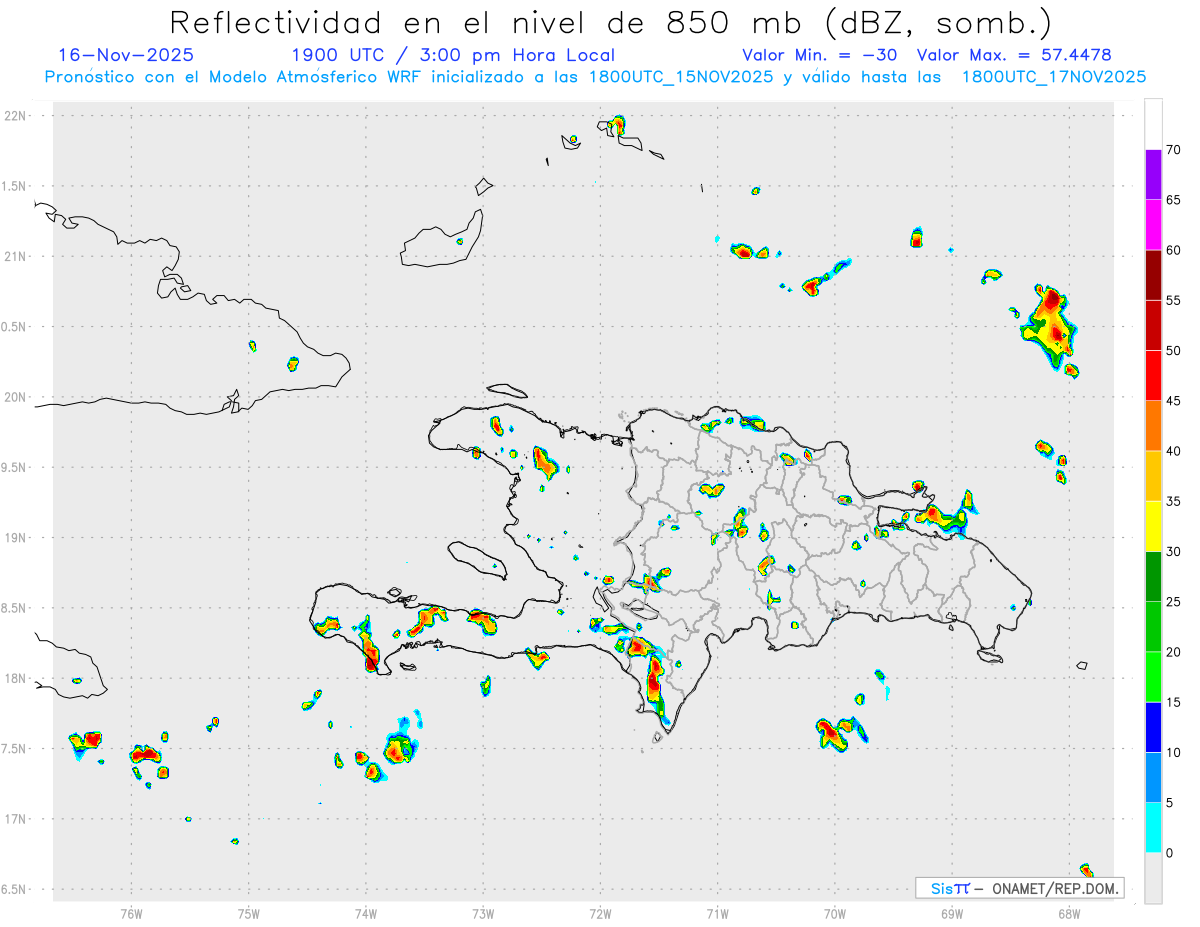Pick the medium green 20-25 dBZ colorbar segment
This screenshot has width=1200, height=927.
click(x=1153, y=626)
